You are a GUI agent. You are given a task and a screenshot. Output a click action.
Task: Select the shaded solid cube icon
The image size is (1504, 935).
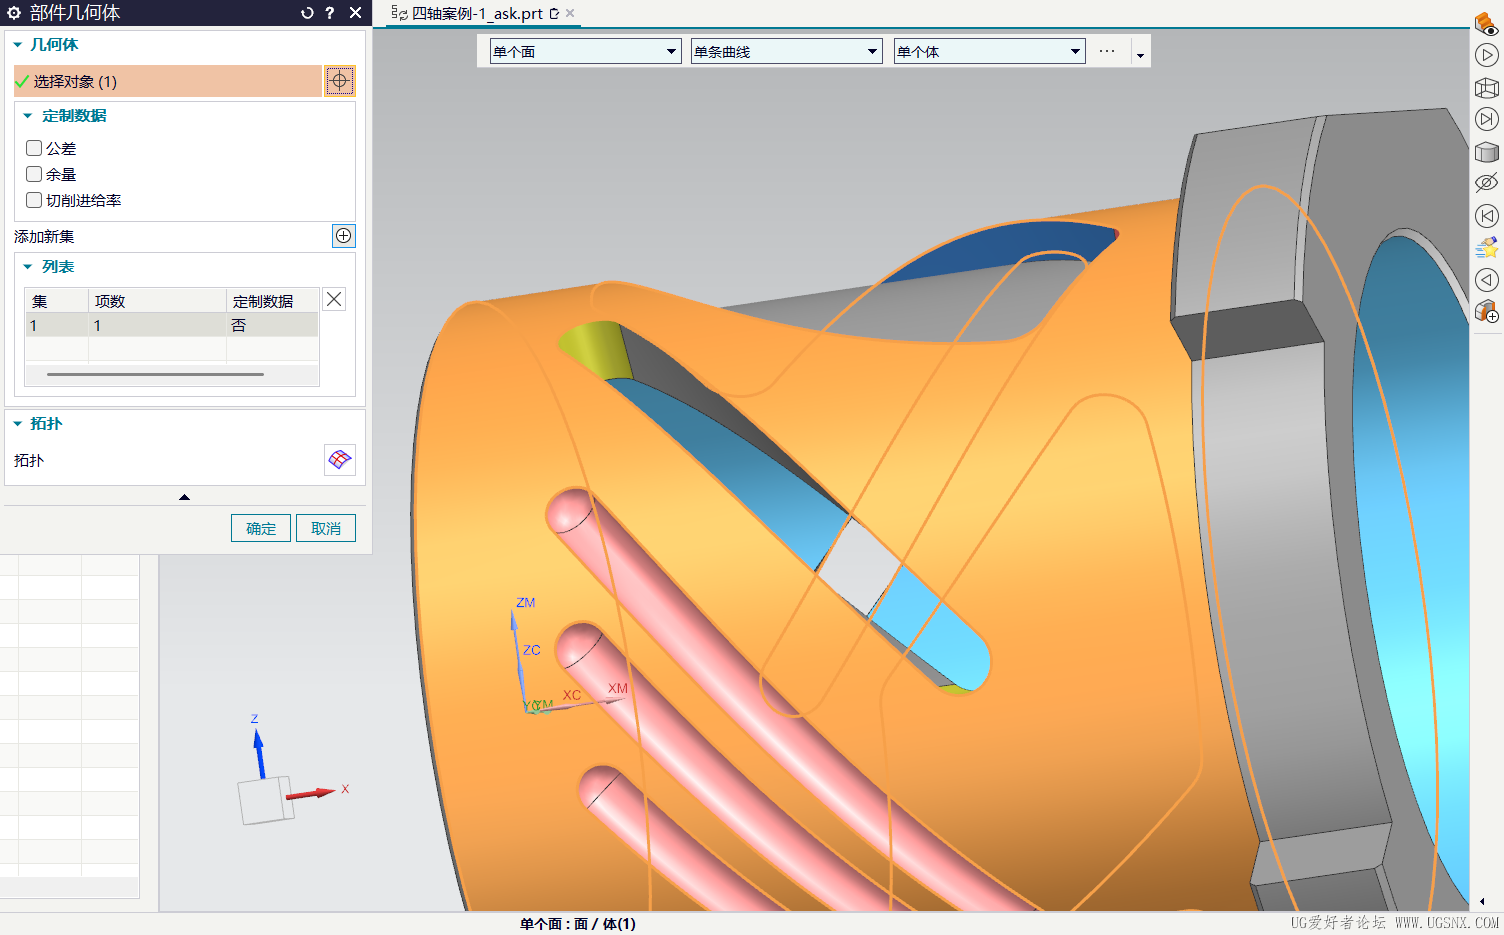tap(1486, 152)
